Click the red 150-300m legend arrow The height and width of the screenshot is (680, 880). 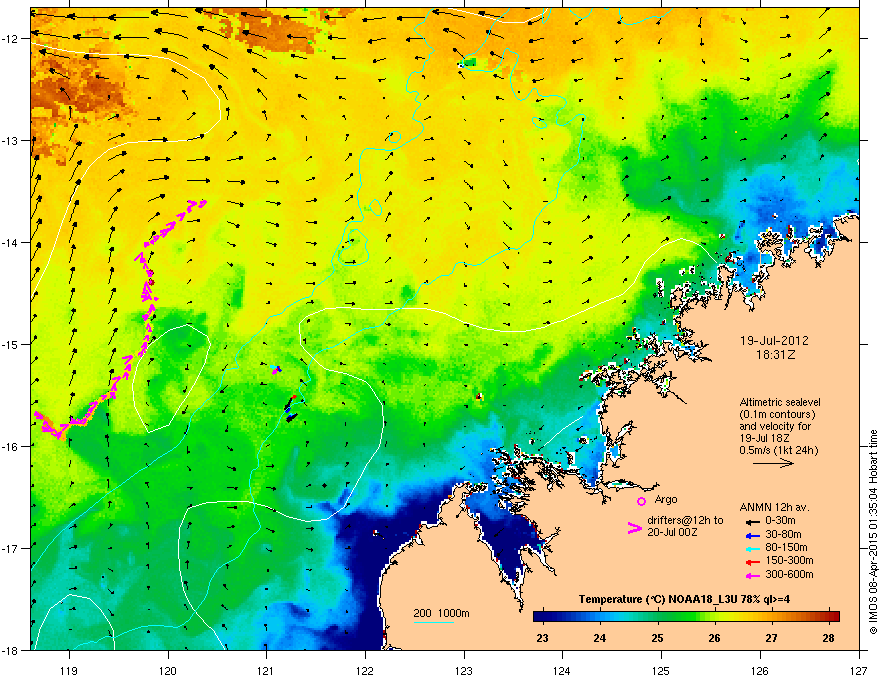coord(753,562)
